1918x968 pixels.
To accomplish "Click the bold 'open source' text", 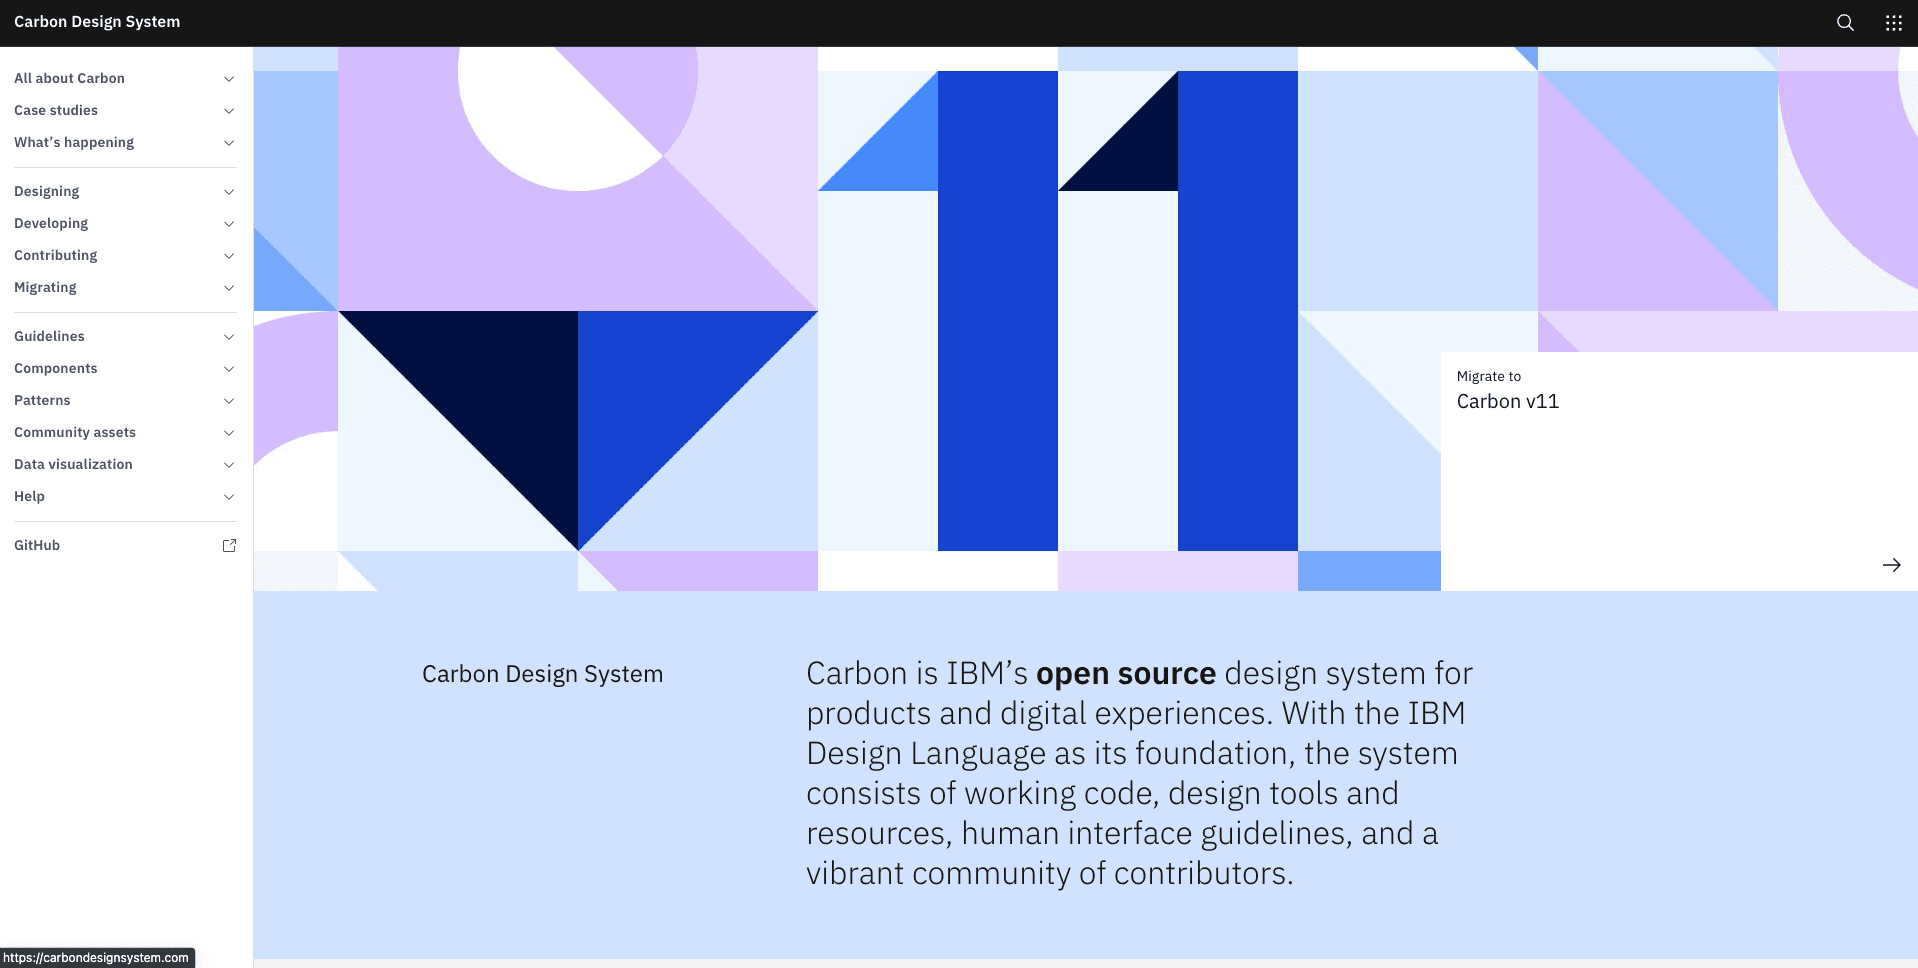I will coord(1126,674).
